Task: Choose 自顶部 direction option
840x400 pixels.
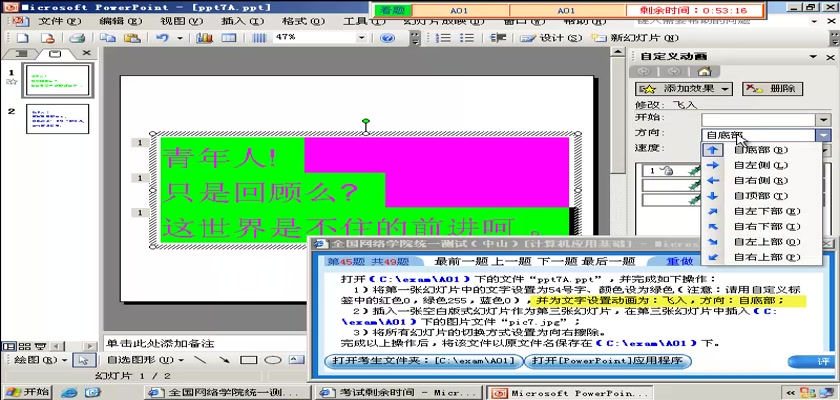Action: (x=762, y=196)
